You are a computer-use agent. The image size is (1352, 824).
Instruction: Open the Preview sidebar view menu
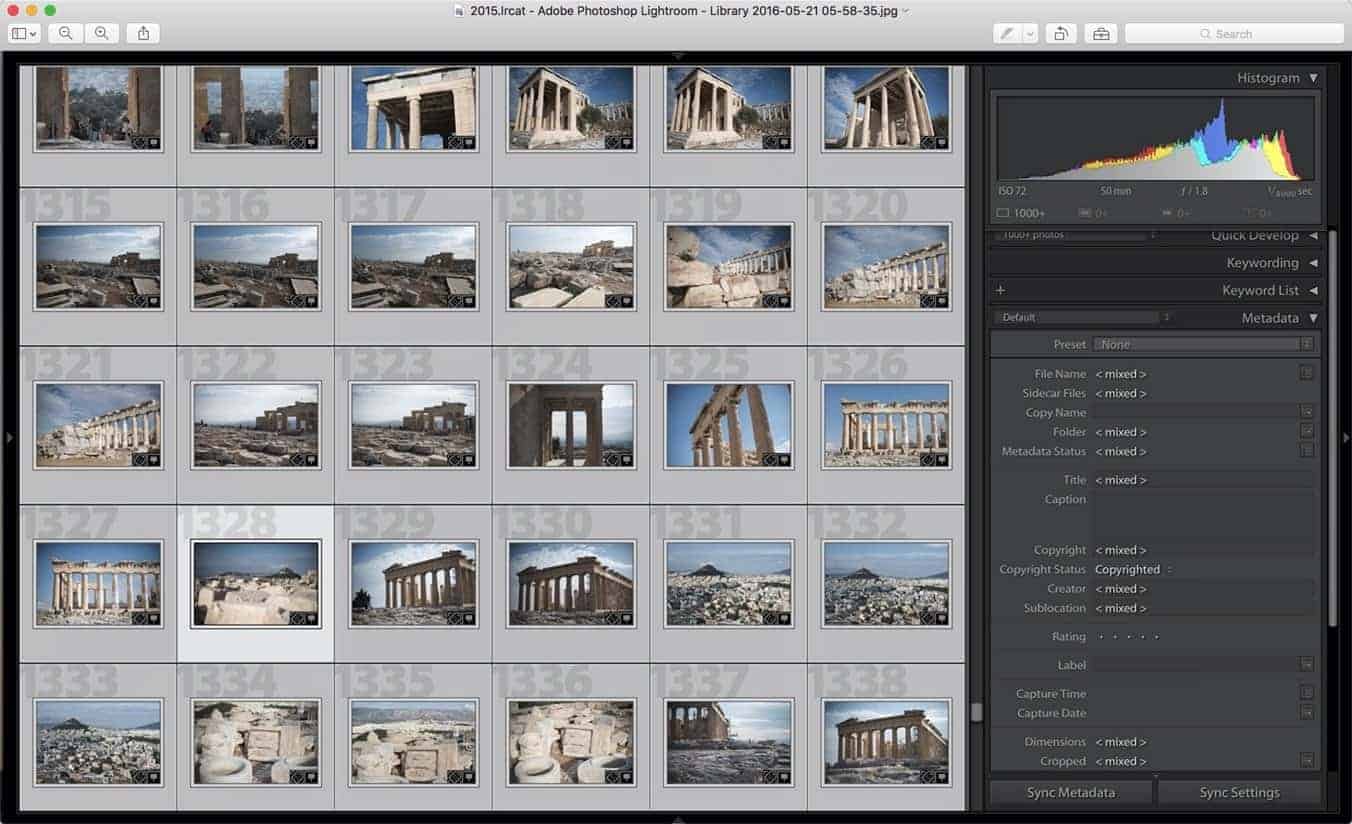23,33
